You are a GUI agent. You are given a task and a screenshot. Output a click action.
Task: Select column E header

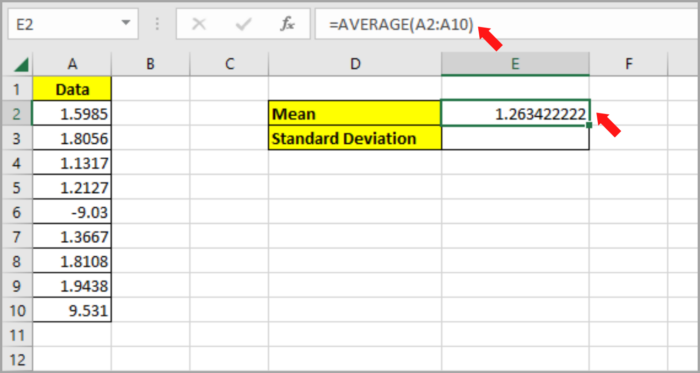515,65
